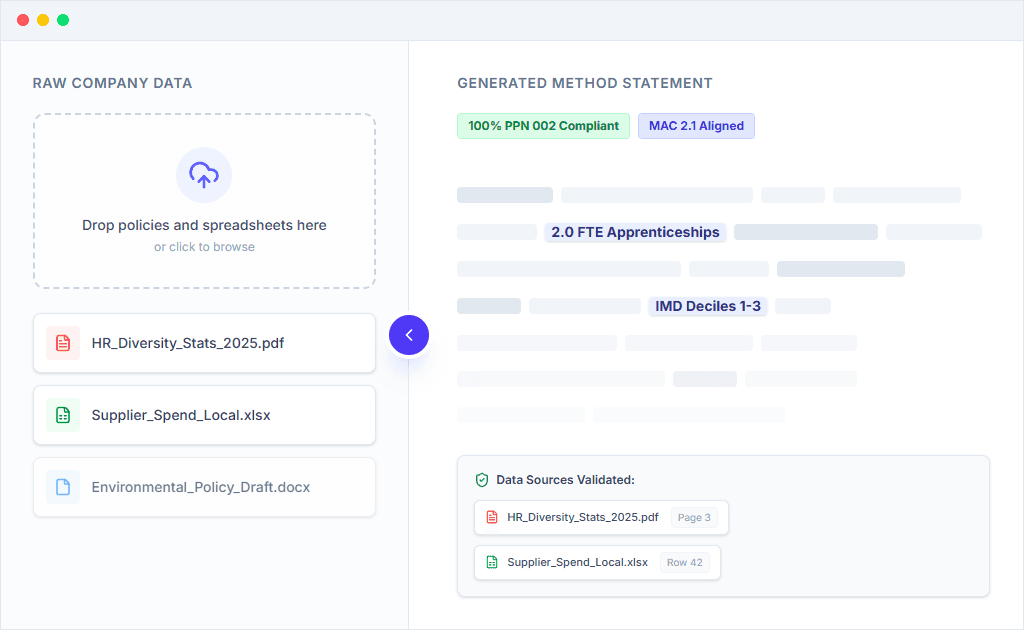Image resolution: width=1024 pixels, height=630 pixels.
Task: Click the 'or click to browse' link
Action: point(204,246)
